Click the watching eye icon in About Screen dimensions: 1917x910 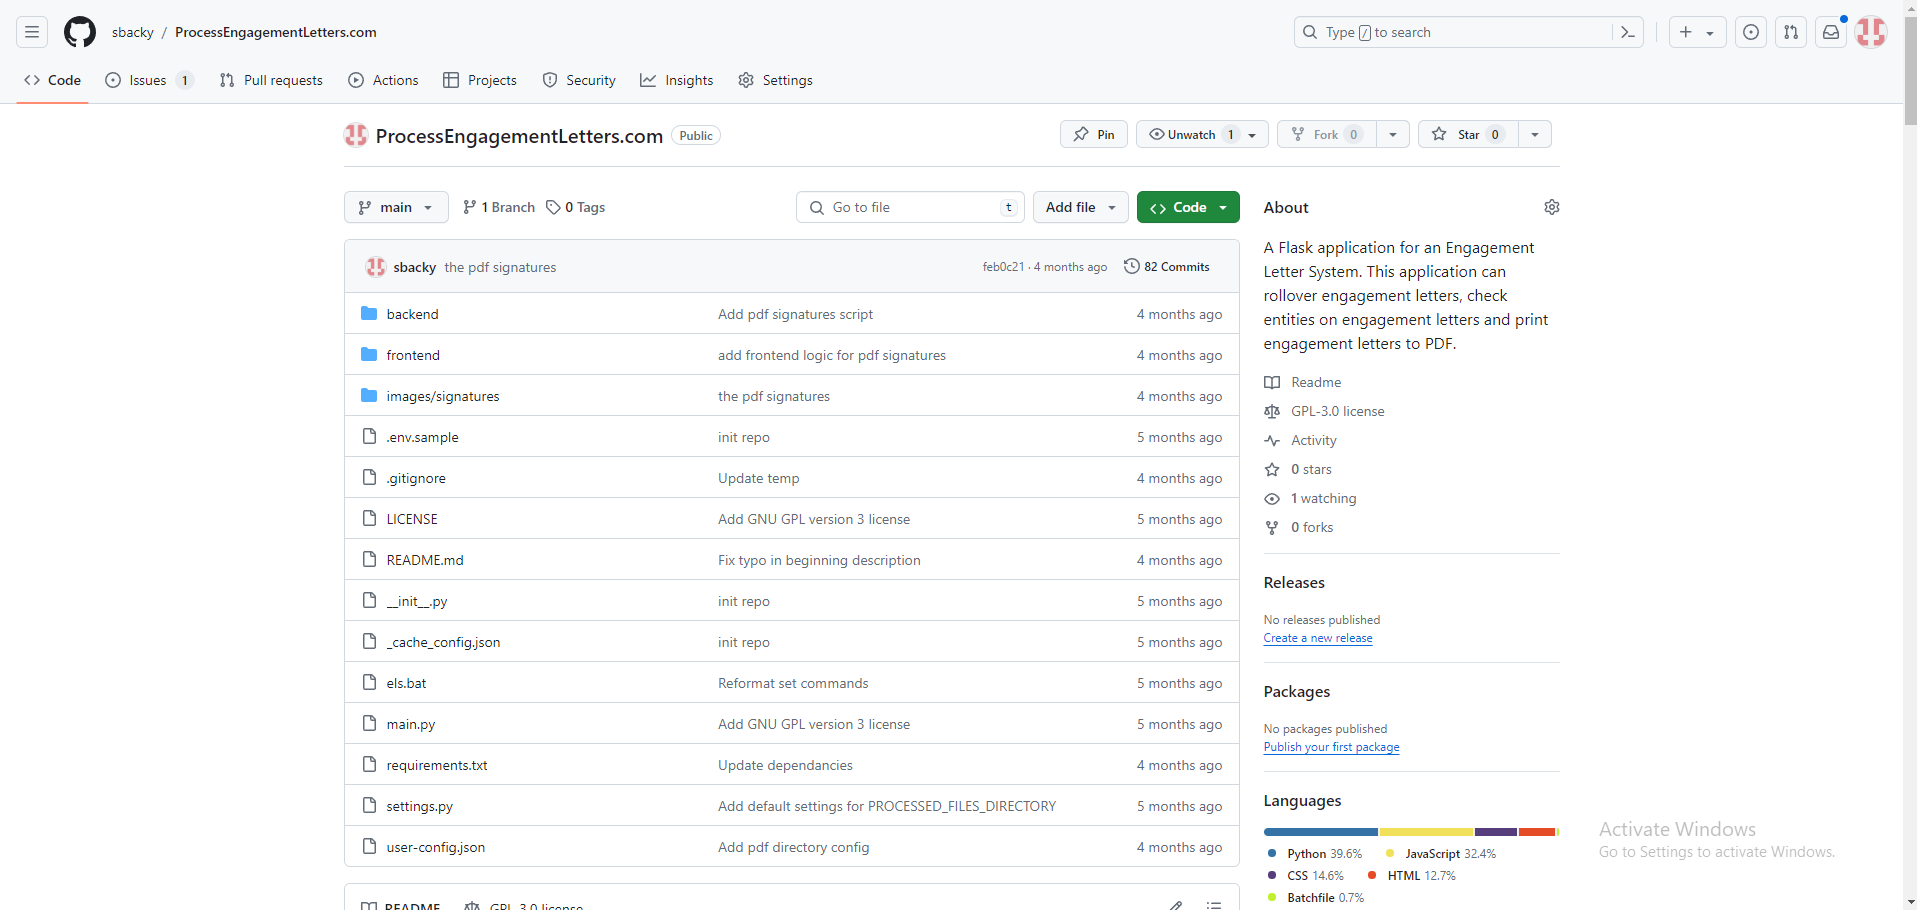(x=1272, y=498)
